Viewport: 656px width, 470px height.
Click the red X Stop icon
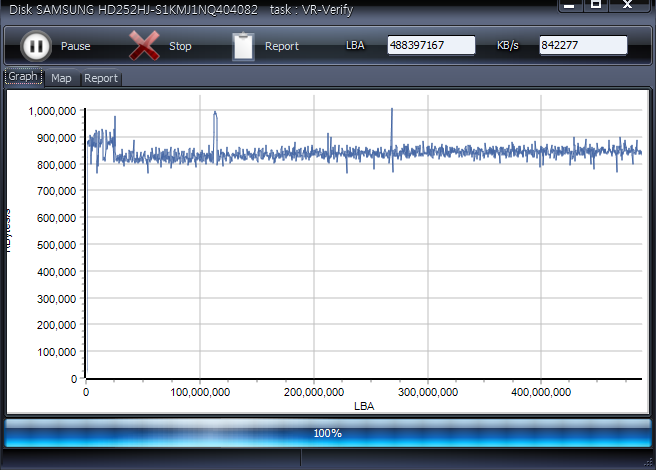click(144, 46)
